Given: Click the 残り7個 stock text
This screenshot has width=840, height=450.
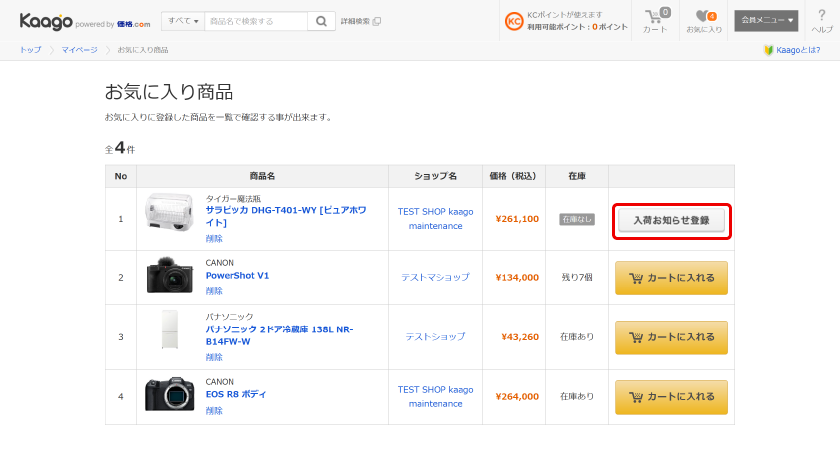Looking at the screenshot, I should pos(577,278).
